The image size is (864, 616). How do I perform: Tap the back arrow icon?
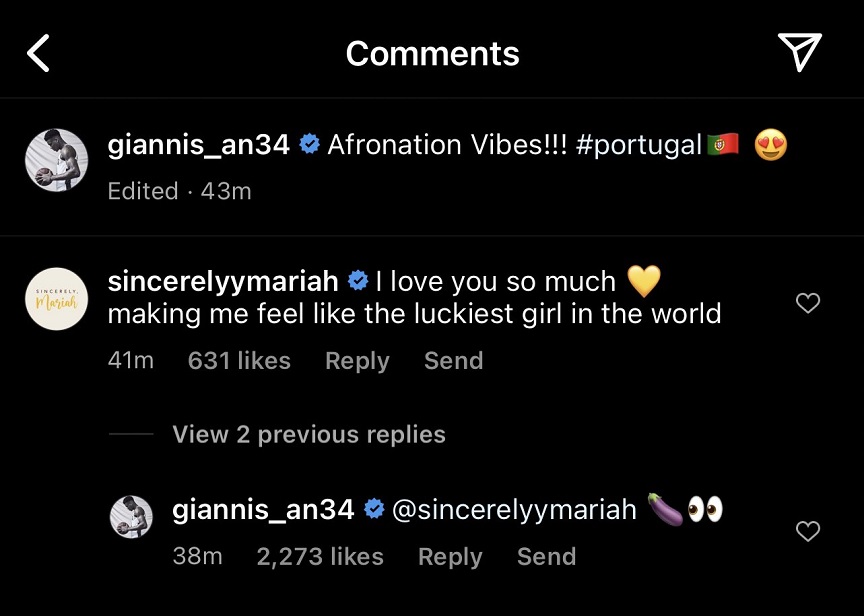coord(38,53)
